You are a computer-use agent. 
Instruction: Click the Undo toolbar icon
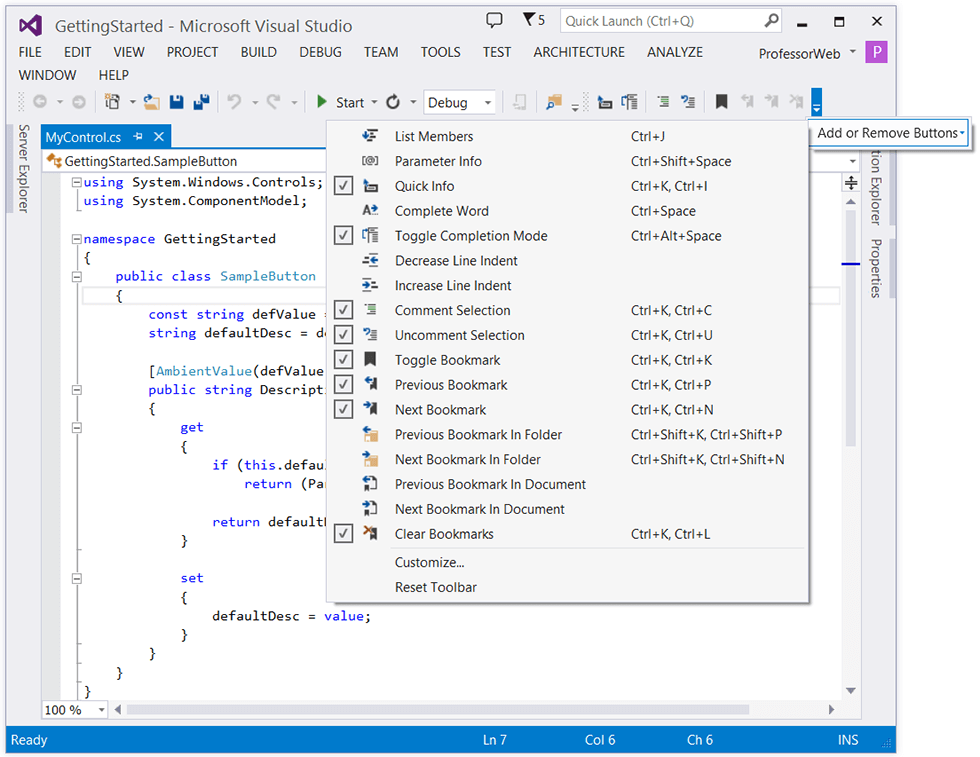234,101
